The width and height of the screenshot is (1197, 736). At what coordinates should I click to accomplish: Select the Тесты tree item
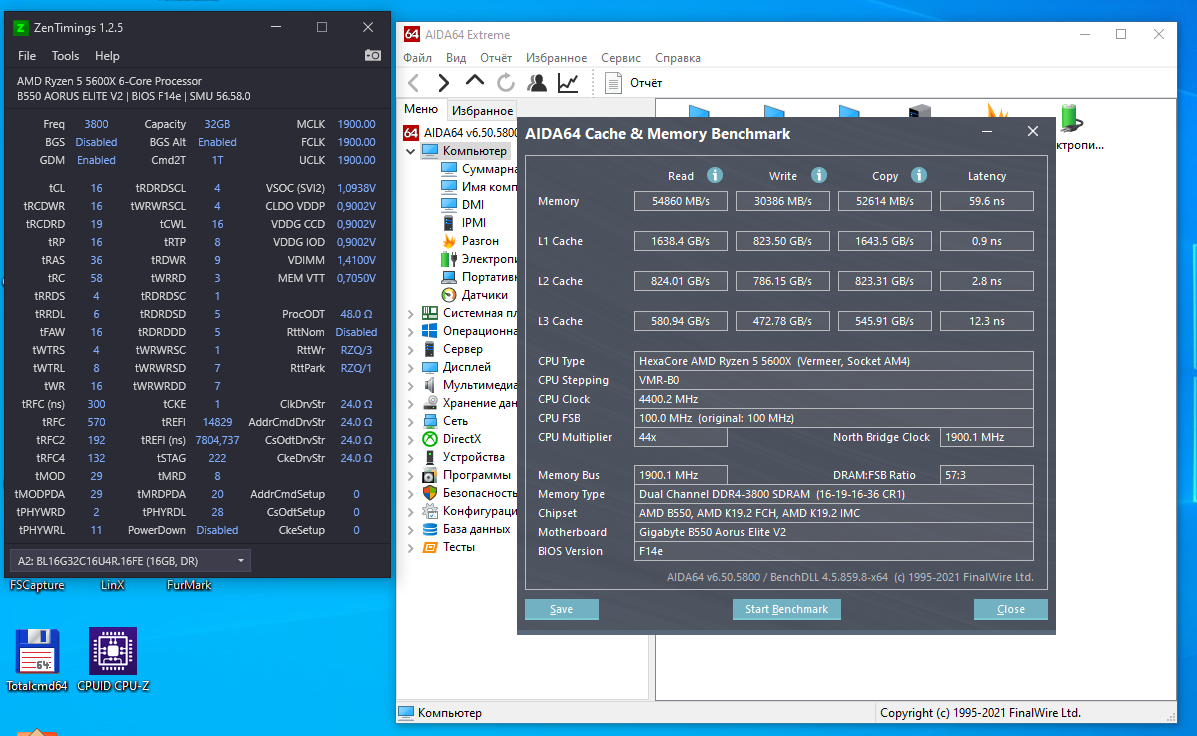pyautogui.click(x=459, y=547)
